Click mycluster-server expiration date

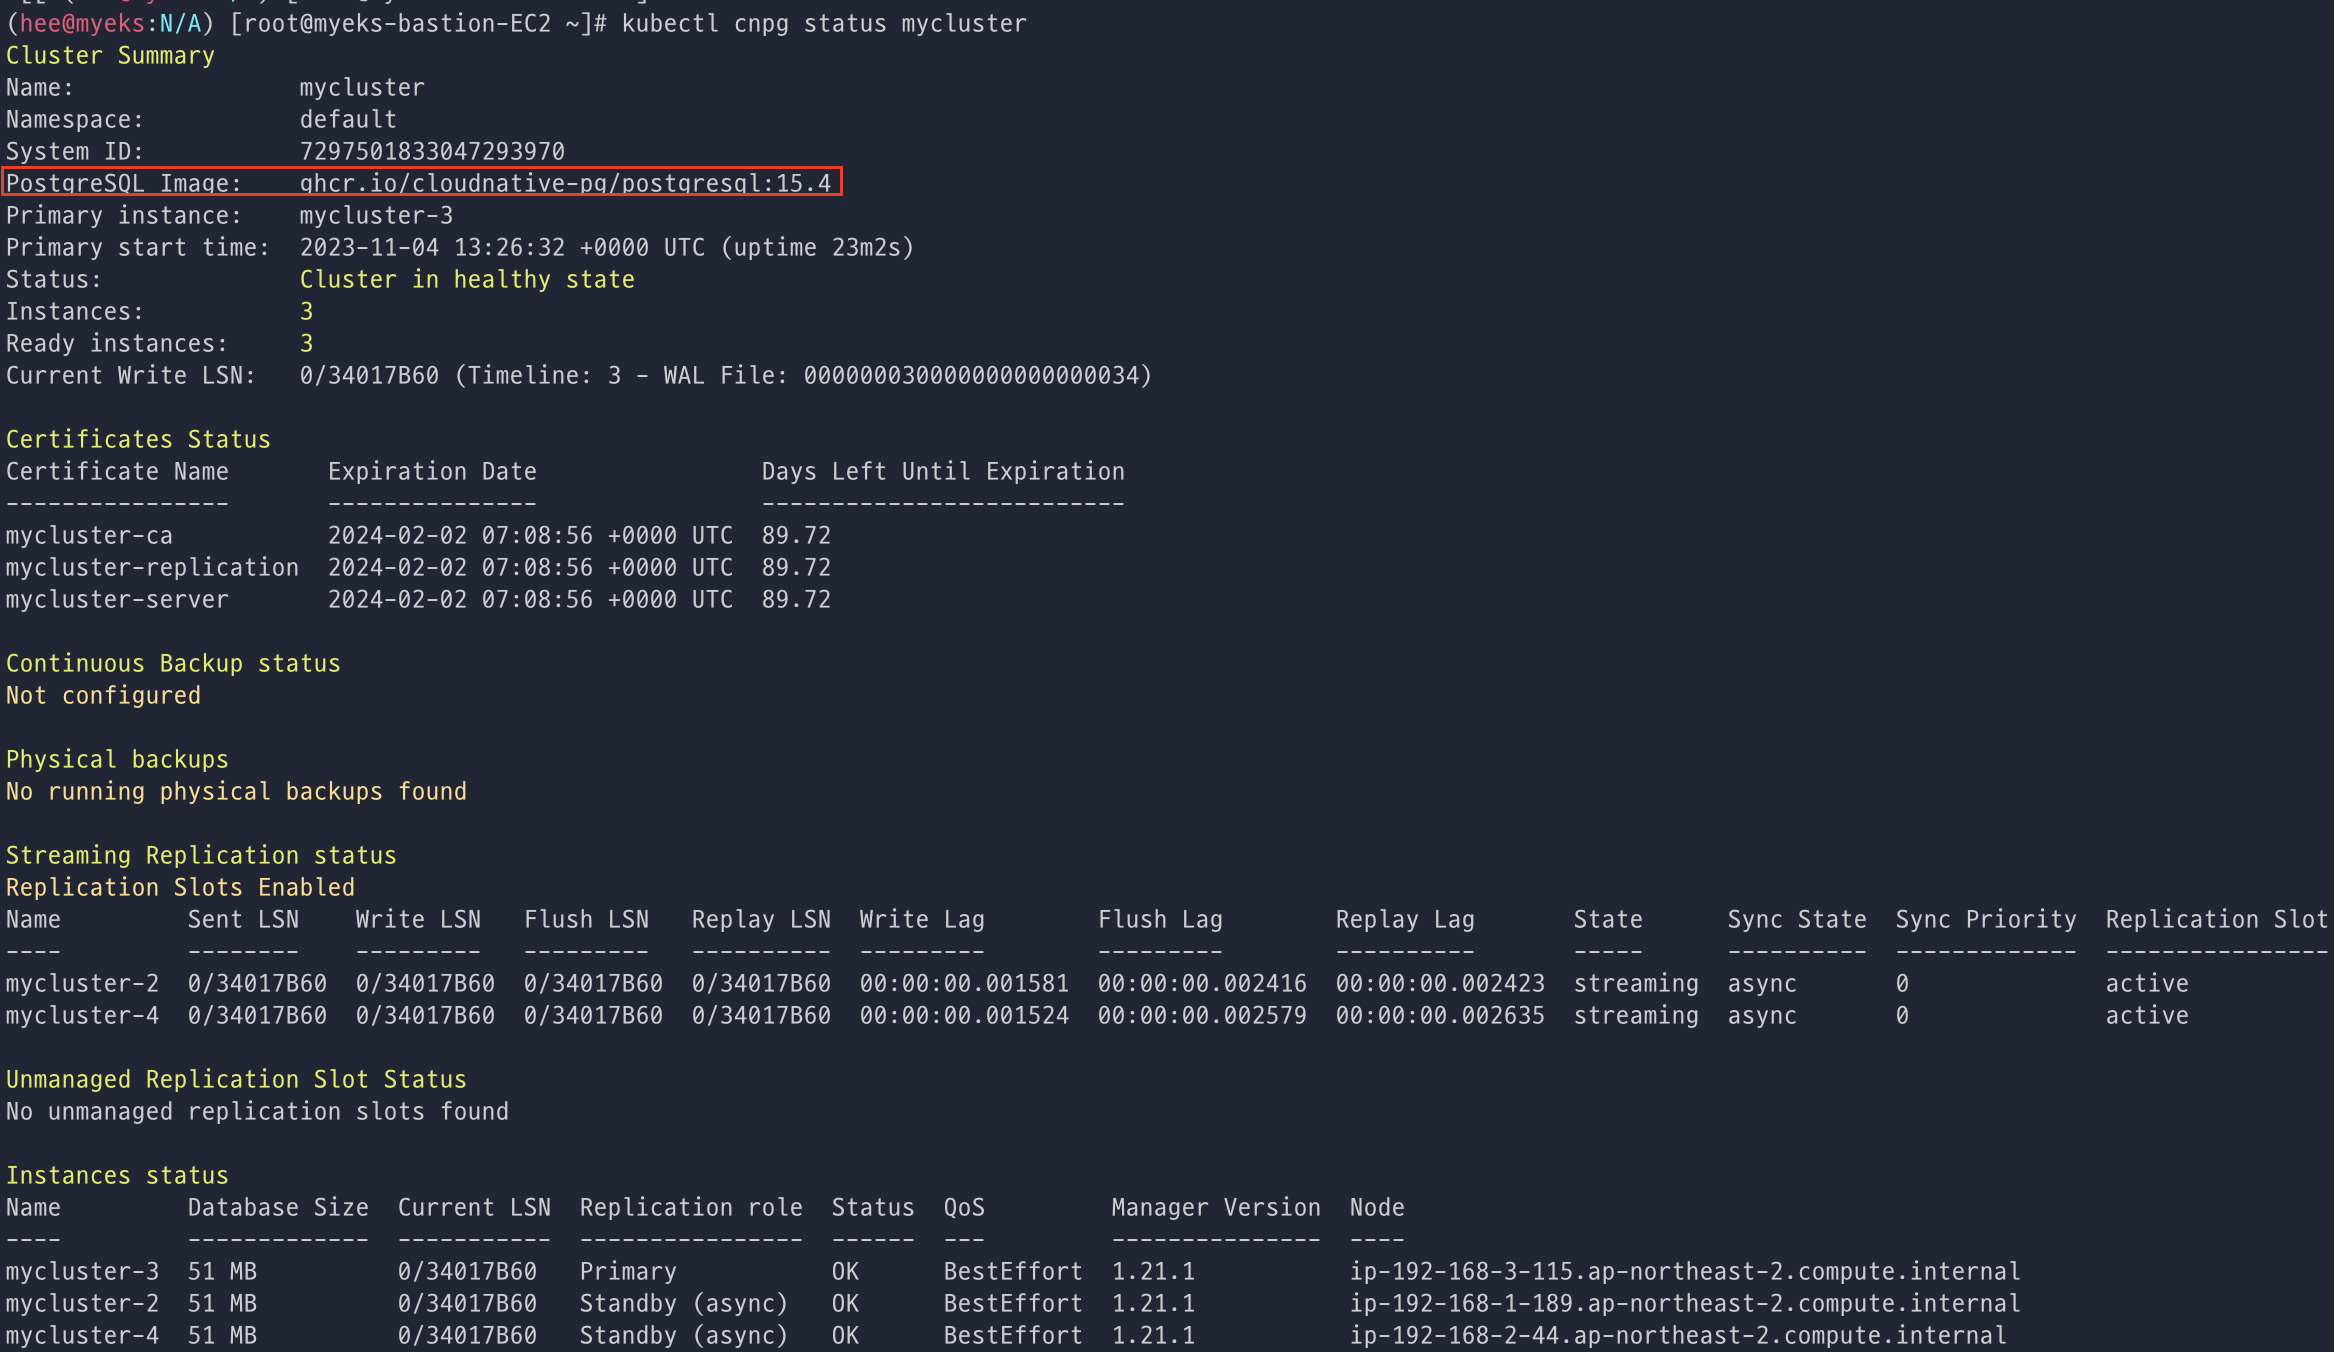click(530, 600)
